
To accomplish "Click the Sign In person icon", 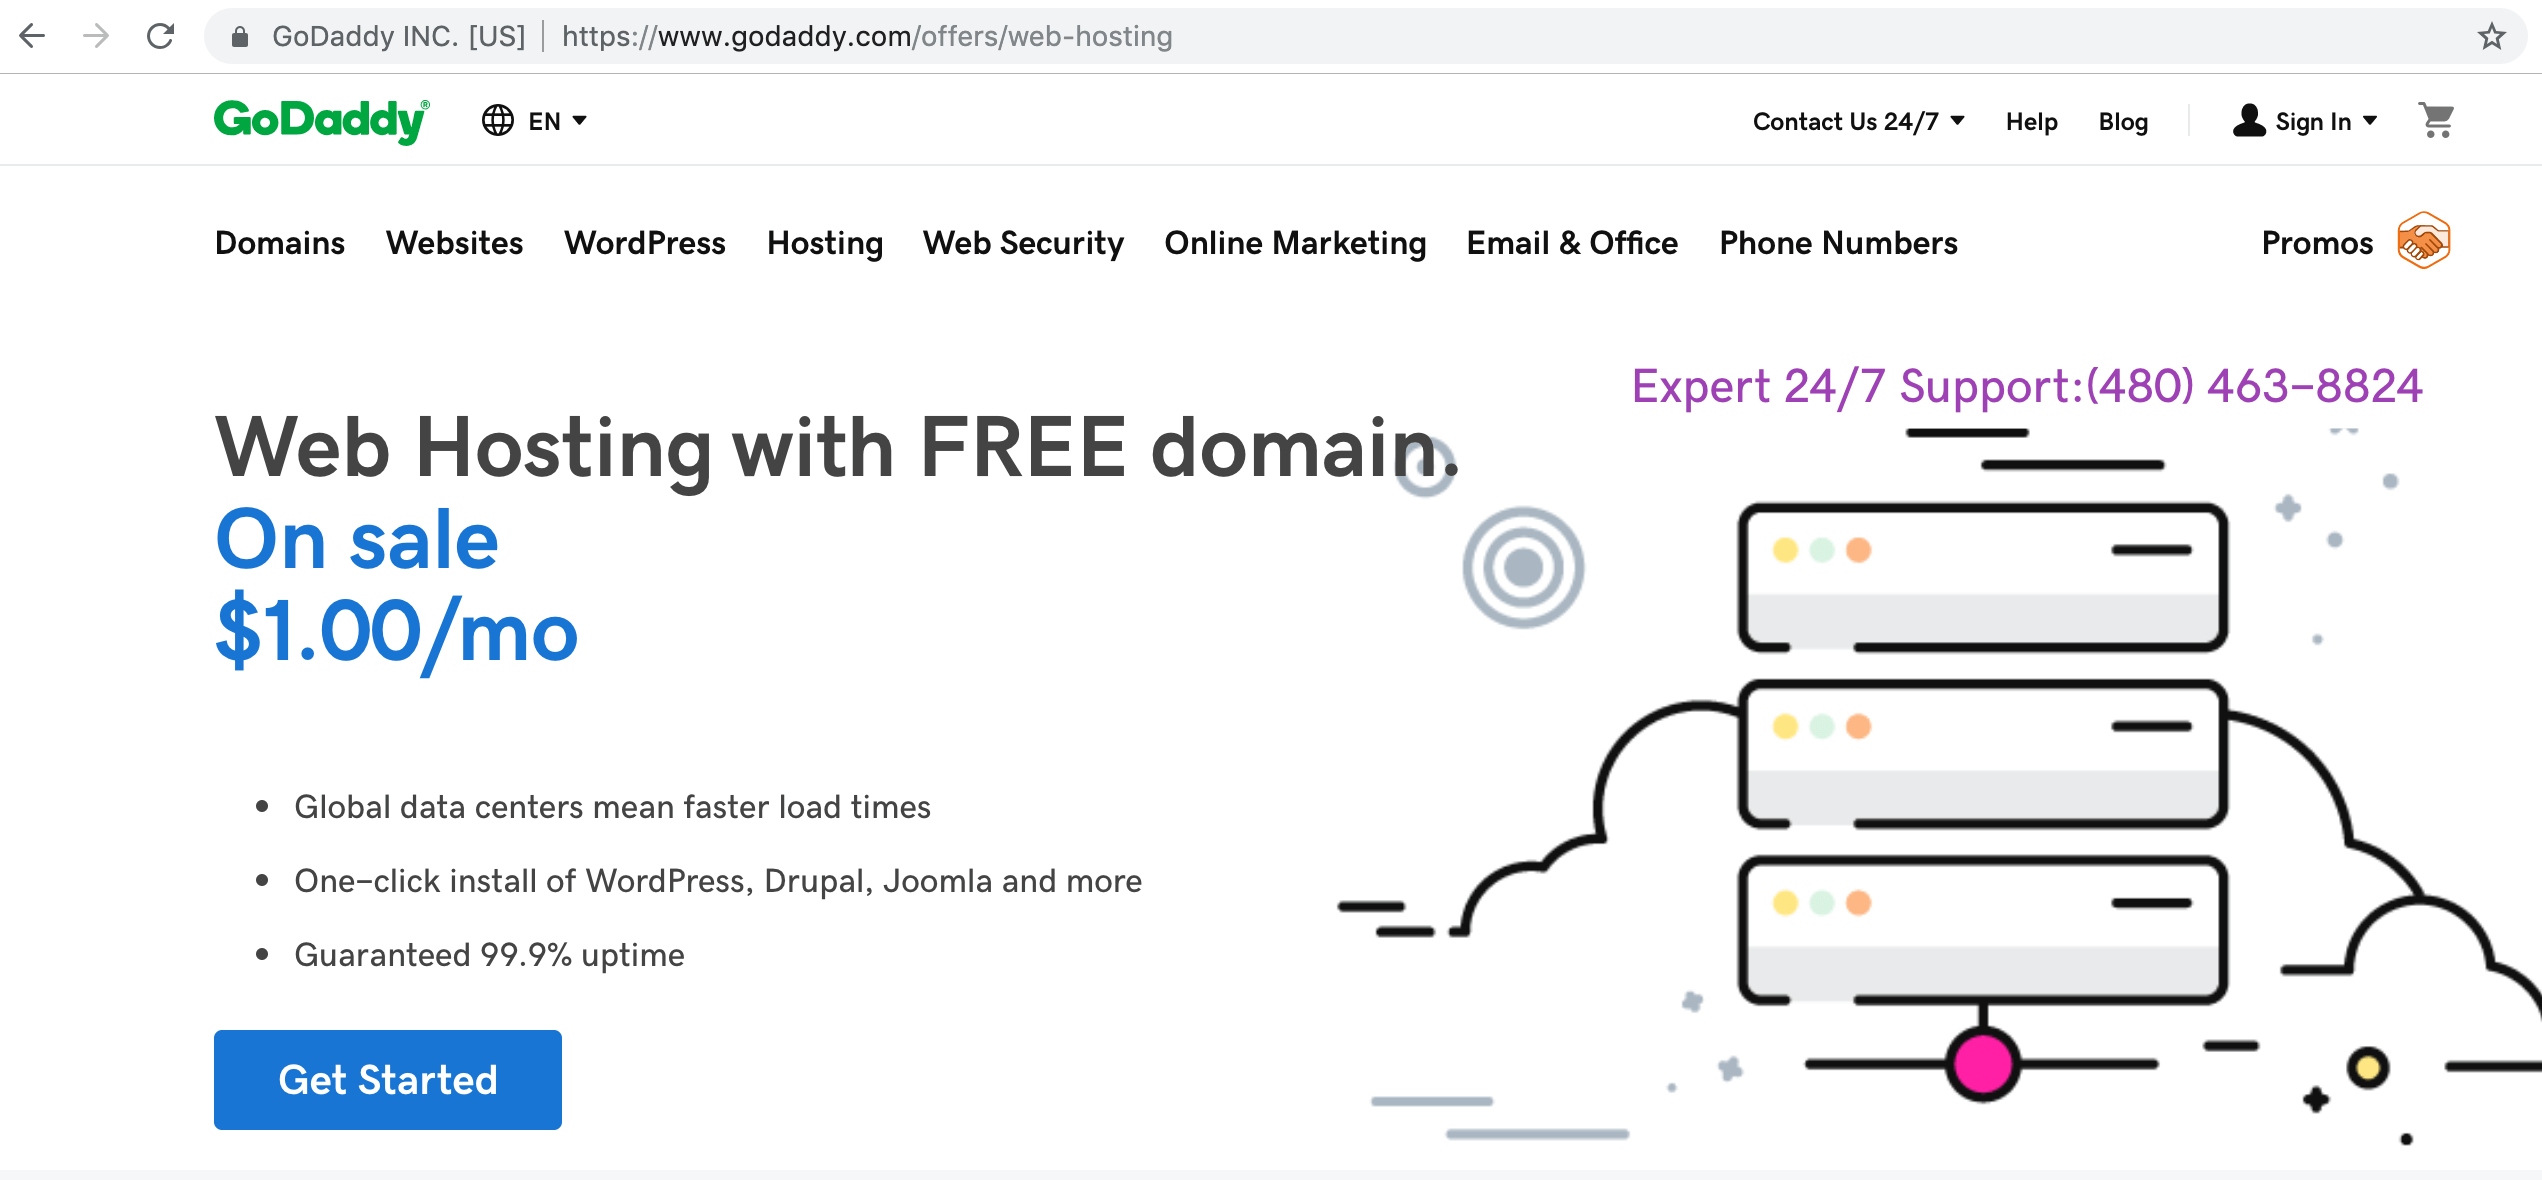I will click(x=2249, y=120).
